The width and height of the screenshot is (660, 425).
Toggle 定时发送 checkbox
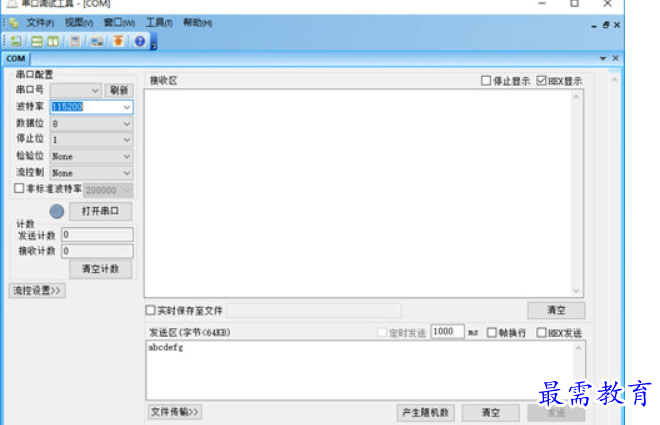[382, 333]
